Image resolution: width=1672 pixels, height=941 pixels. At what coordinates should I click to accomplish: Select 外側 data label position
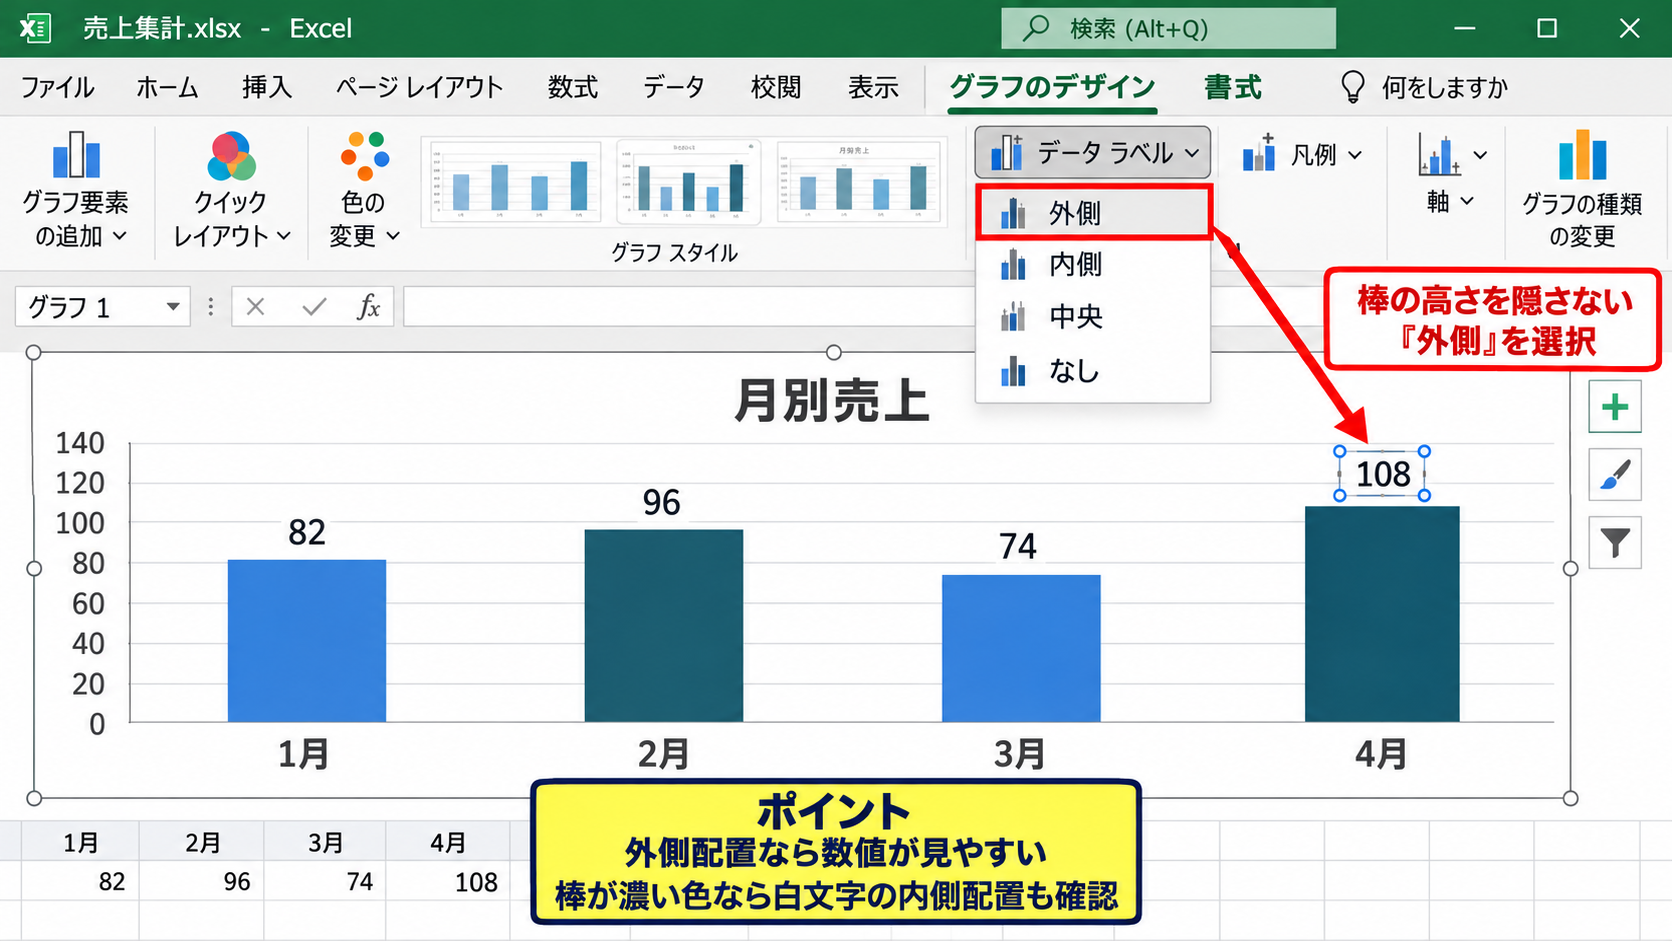pos(1093,212)
